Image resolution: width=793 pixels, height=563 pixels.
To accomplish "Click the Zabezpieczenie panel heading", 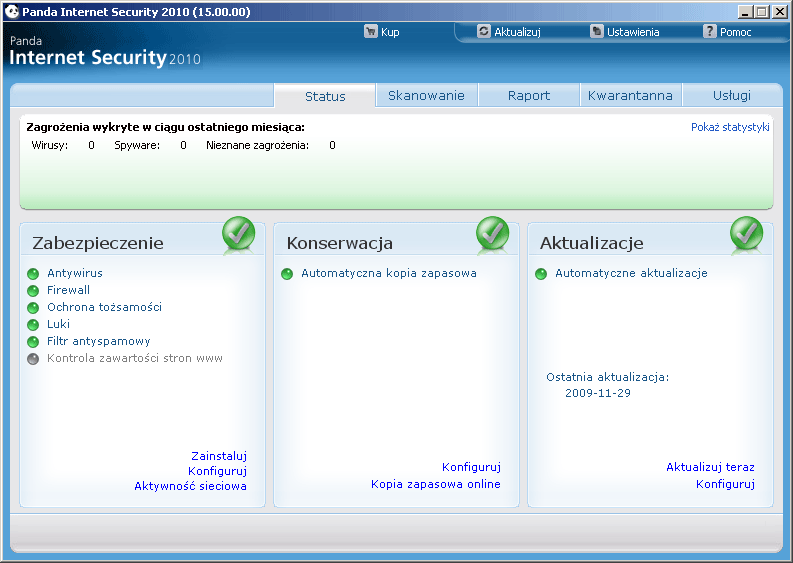I will coord(98,243).
